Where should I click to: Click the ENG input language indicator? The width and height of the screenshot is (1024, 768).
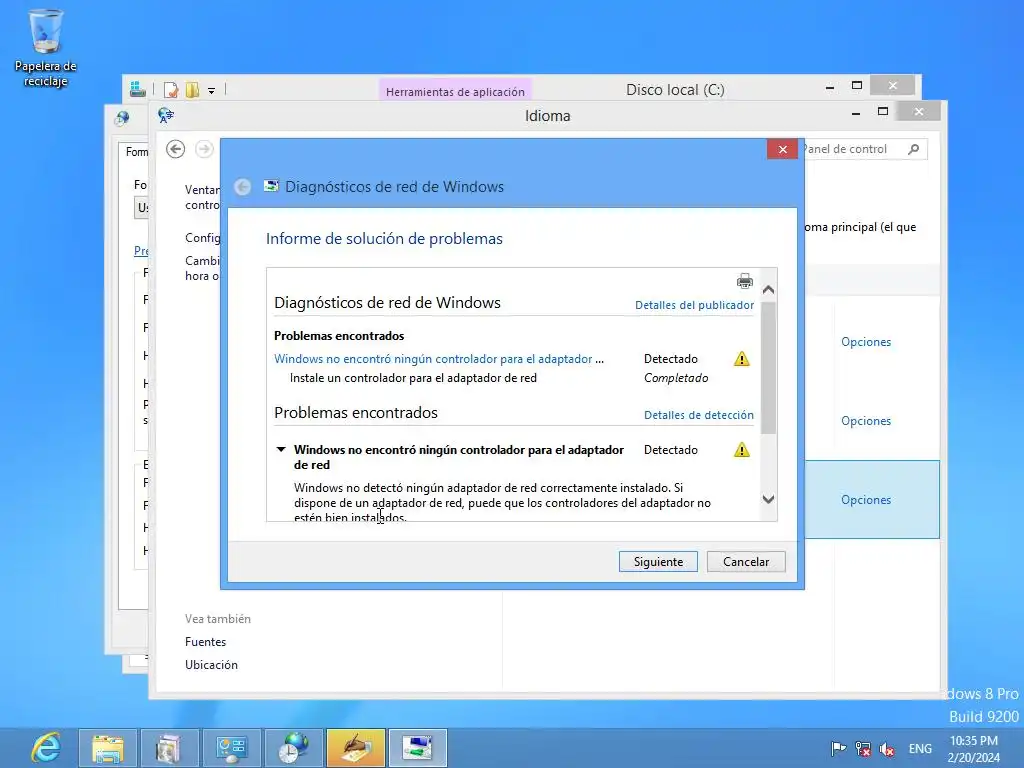[x=920, y=748]
